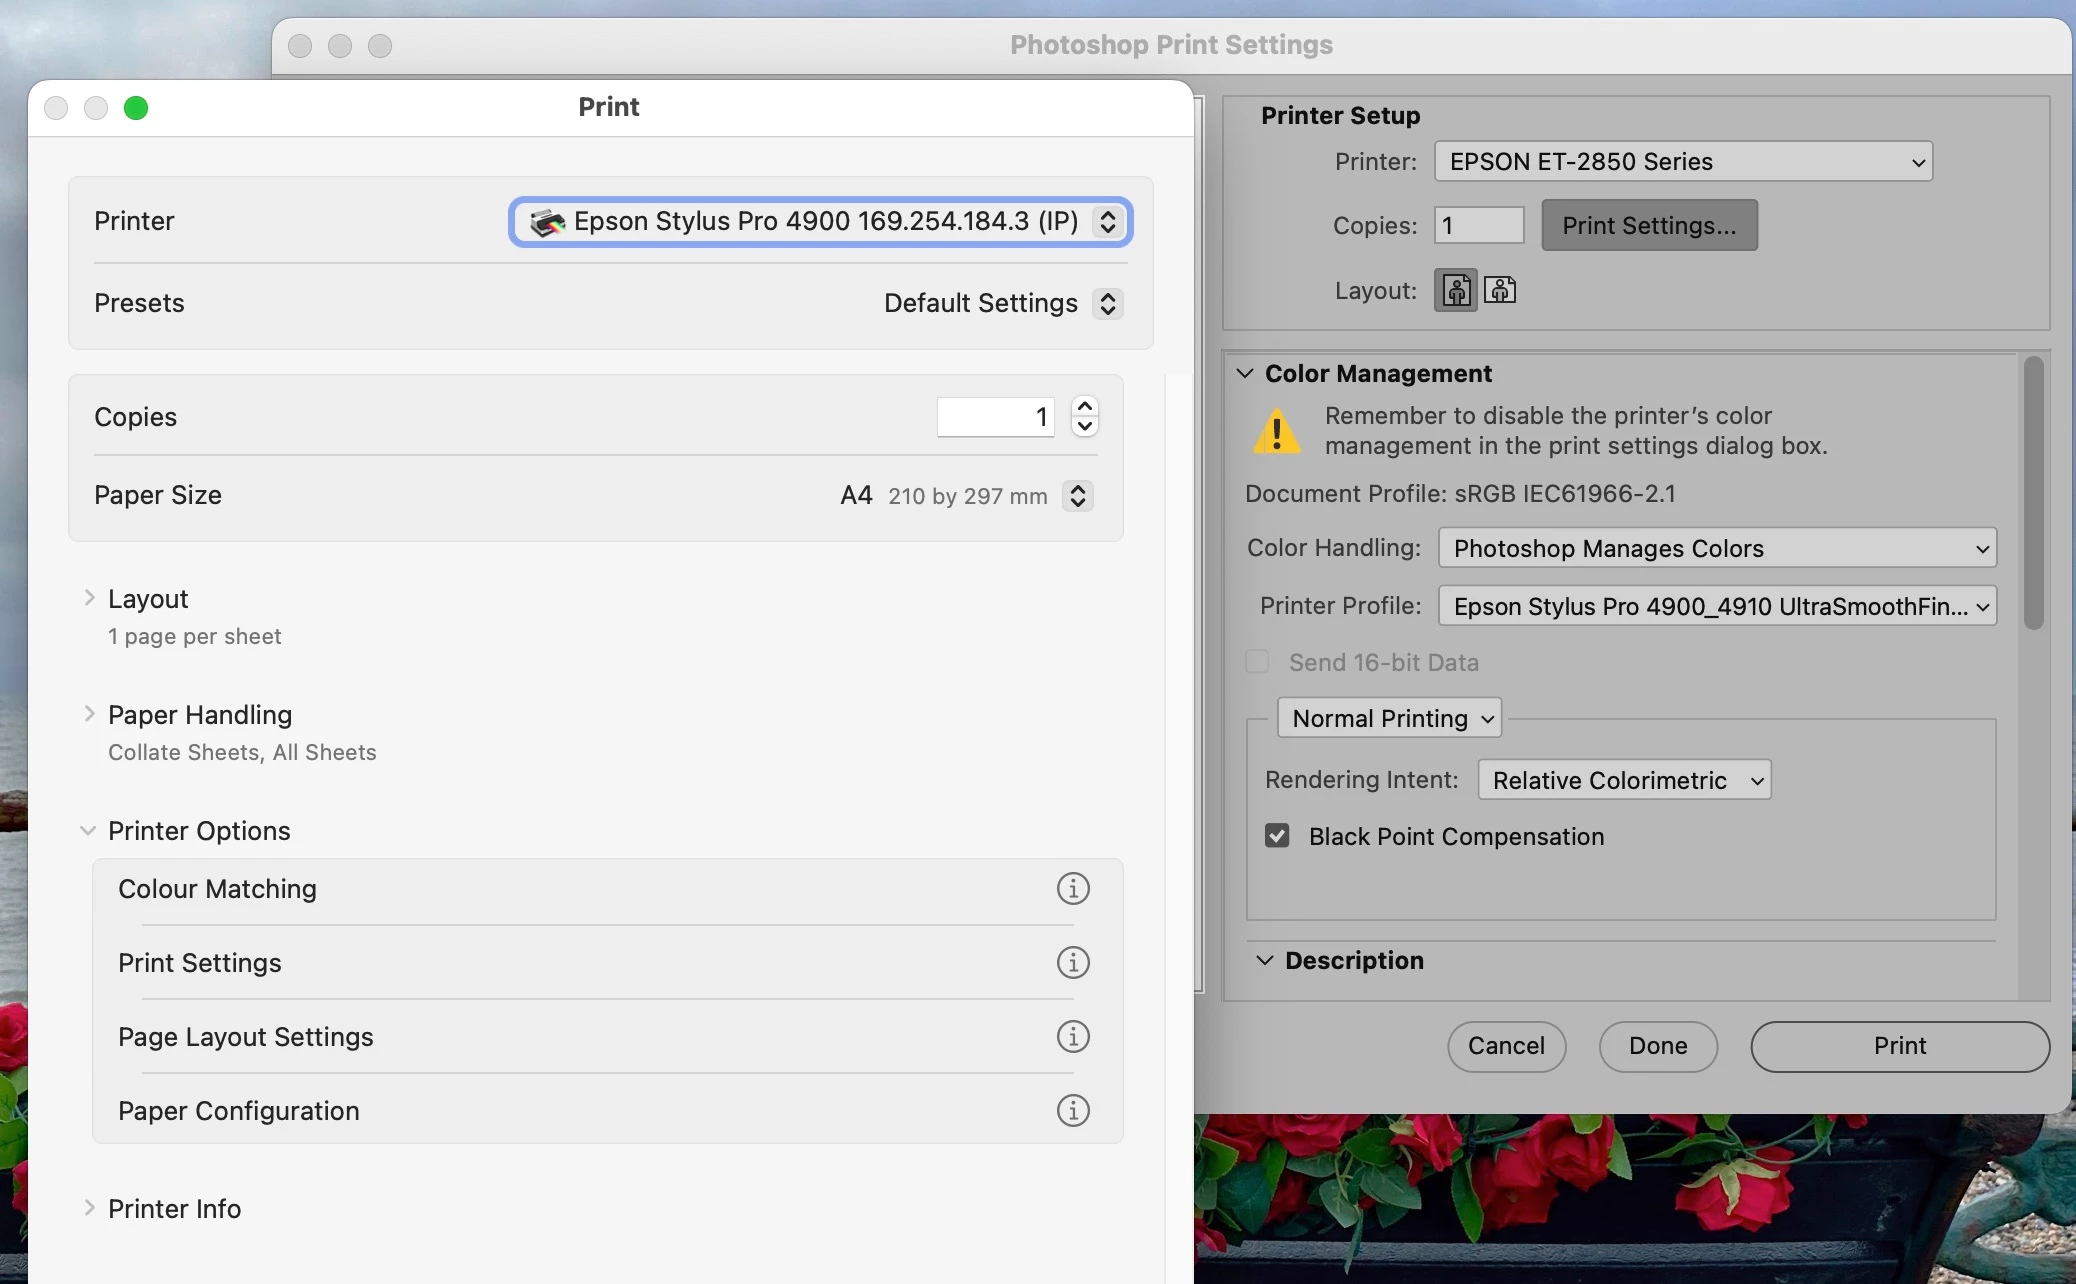Click the info icon beside Print Settings
2076x1284 pixels.
point(1073,962)
